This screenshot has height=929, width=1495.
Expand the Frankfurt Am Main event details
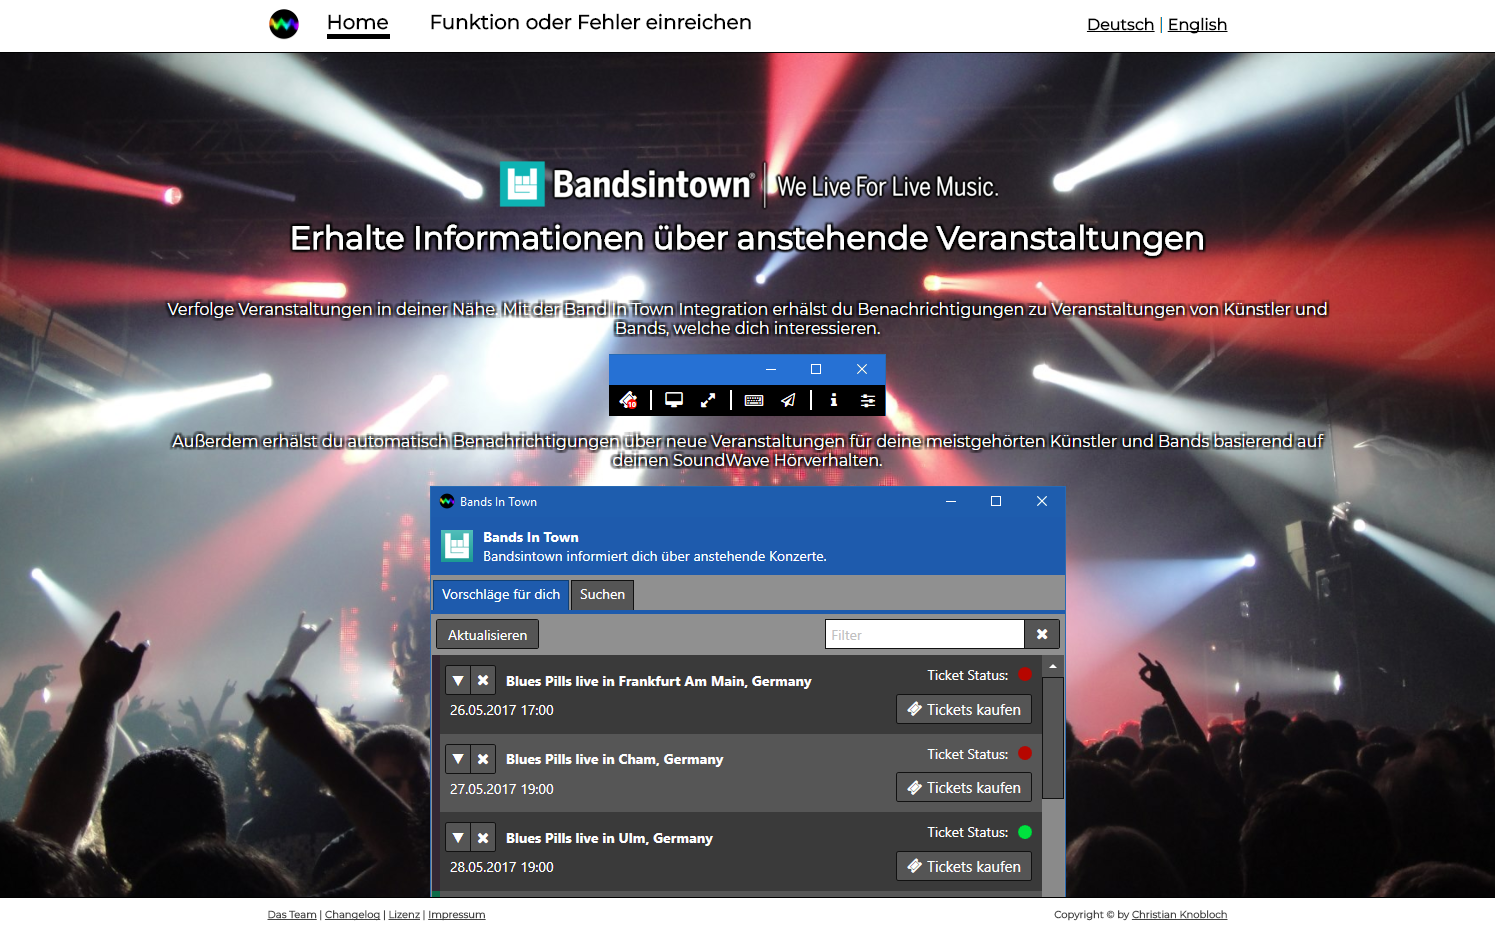(458, 680)
